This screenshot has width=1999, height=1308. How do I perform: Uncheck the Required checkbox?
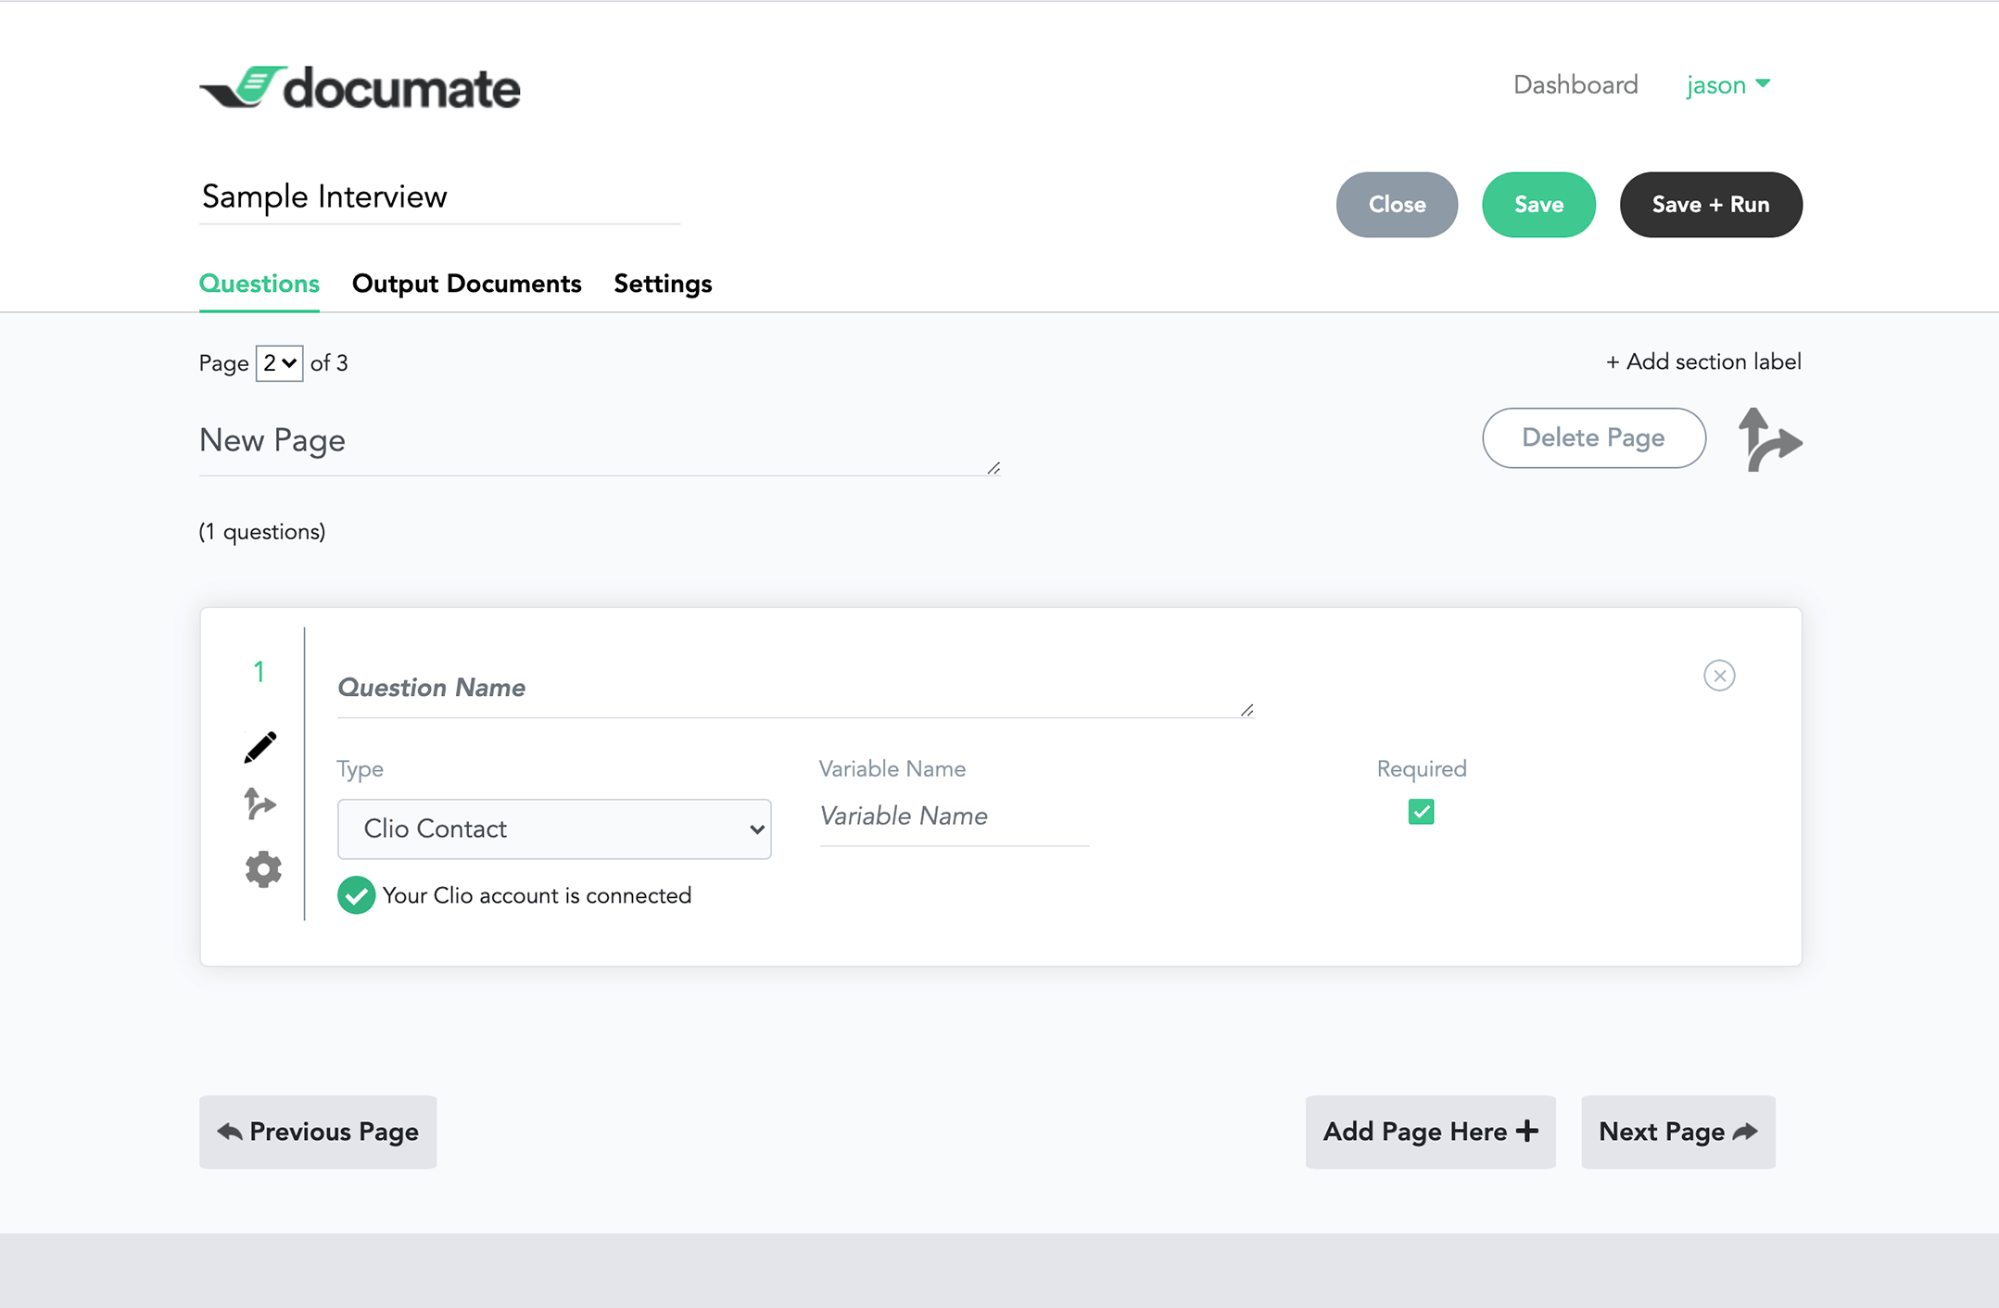[1420, 812]
